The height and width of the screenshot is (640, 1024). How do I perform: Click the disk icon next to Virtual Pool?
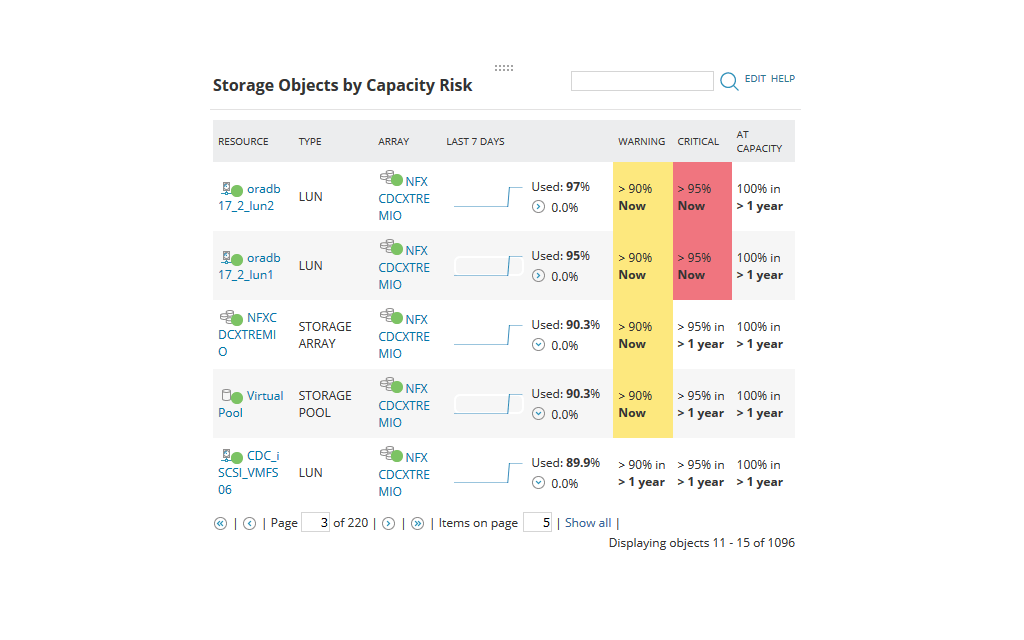[x=226, y=395]
